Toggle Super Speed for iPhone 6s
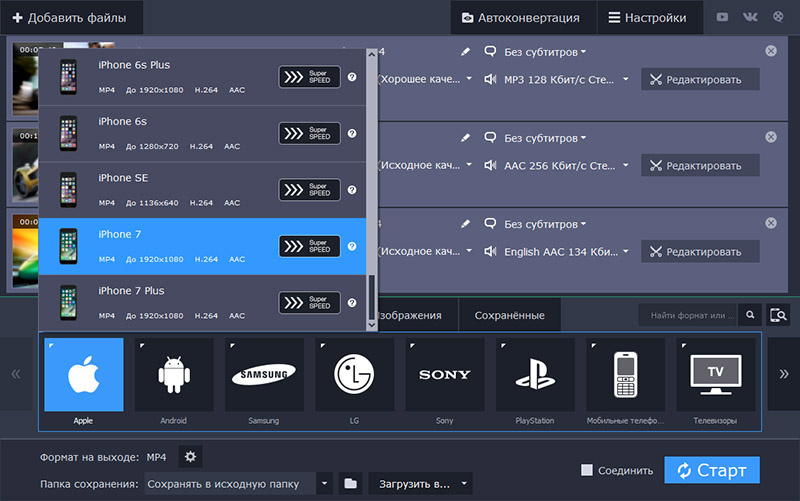 pos(309,133)
